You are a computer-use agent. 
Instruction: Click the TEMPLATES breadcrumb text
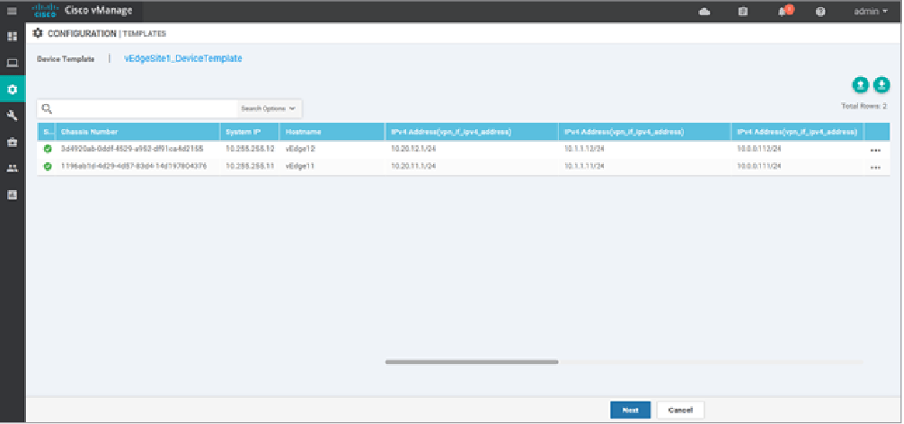point(145,34)
